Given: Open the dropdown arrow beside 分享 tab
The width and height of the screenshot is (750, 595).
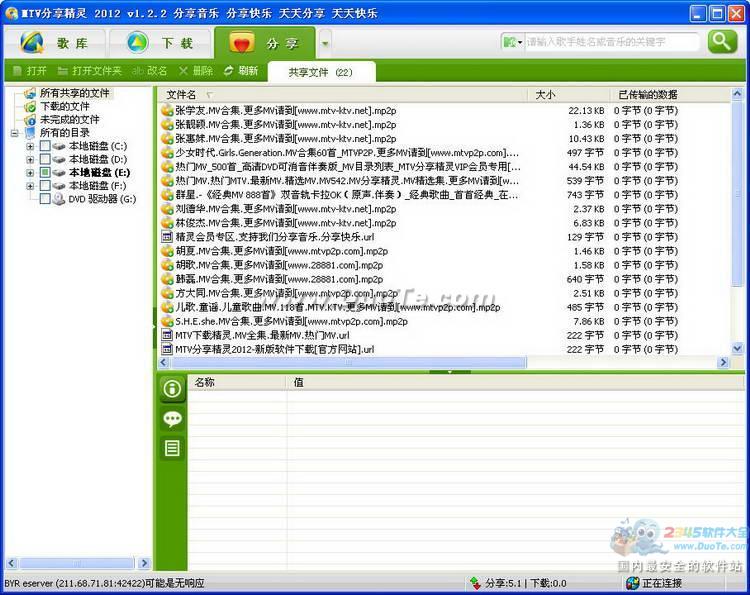Looking at the screenshot, I should [x=325, y=44].
